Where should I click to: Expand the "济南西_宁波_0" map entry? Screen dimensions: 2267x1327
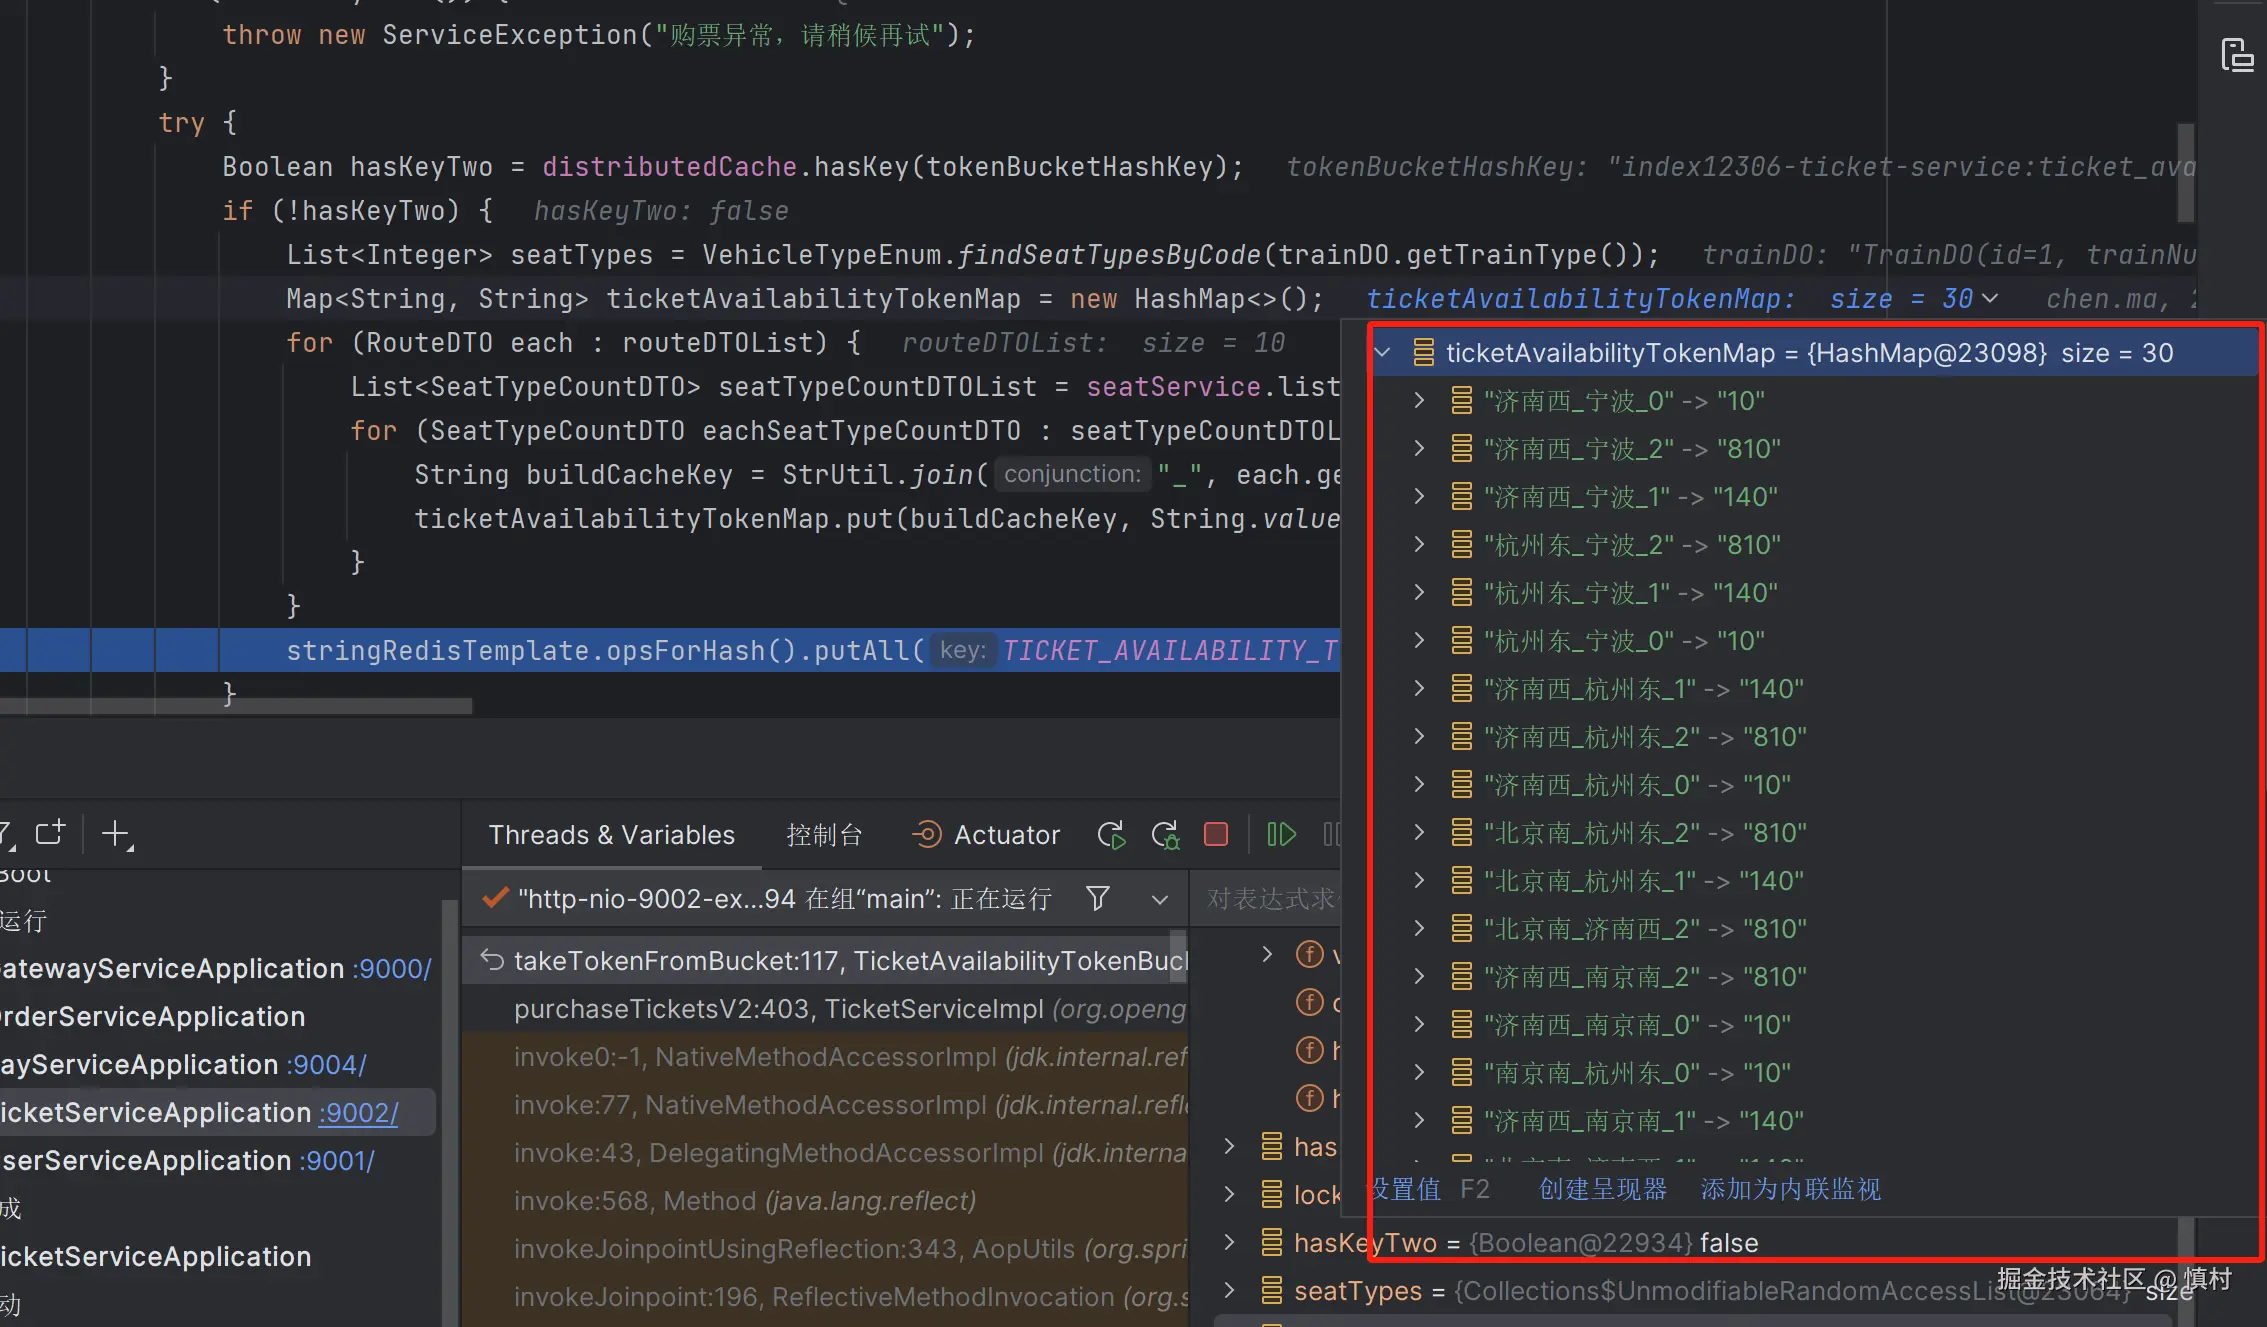coord(1419,401)
